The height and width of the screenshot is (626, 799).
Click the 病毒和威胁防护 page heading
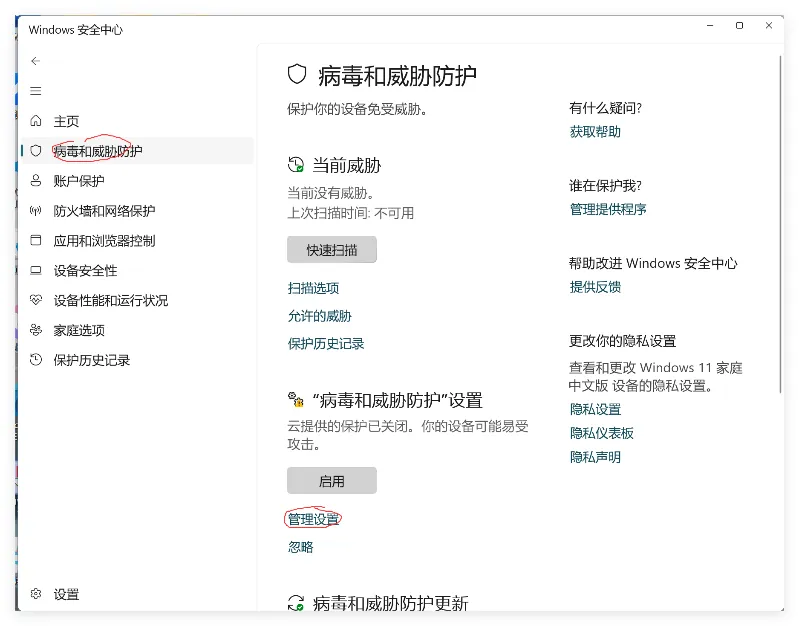point(397,75)
